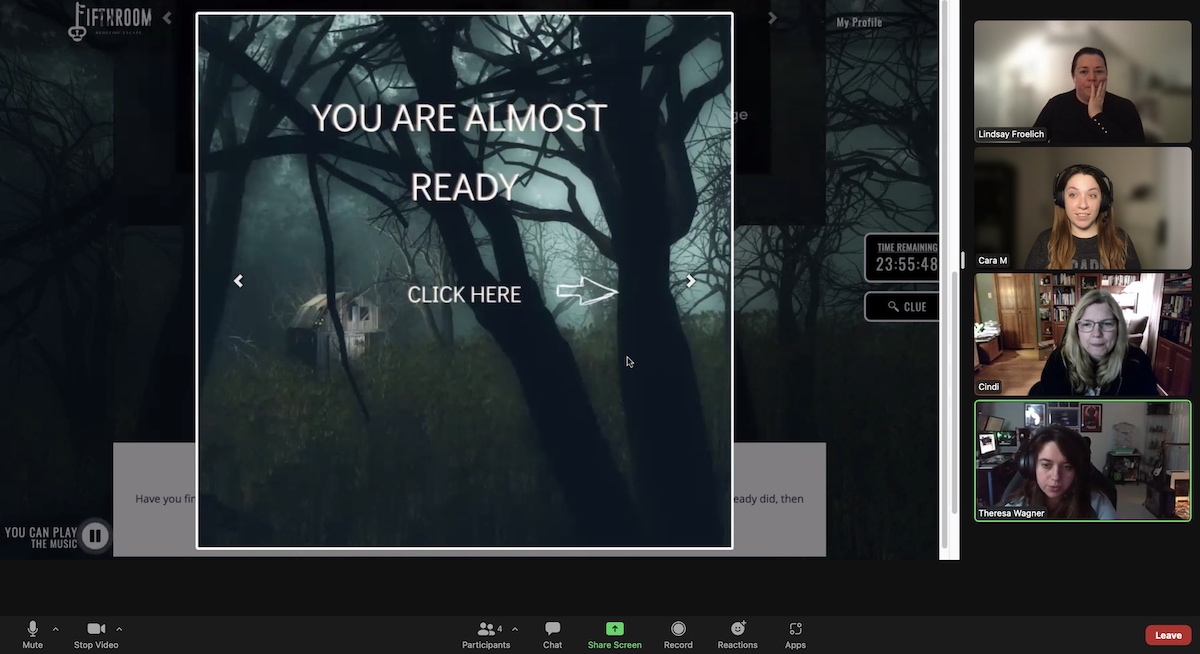The width and height of the screenshot is (1200, 654).
Task: Open the Zoom Apps panel
Action: [795, 634]
